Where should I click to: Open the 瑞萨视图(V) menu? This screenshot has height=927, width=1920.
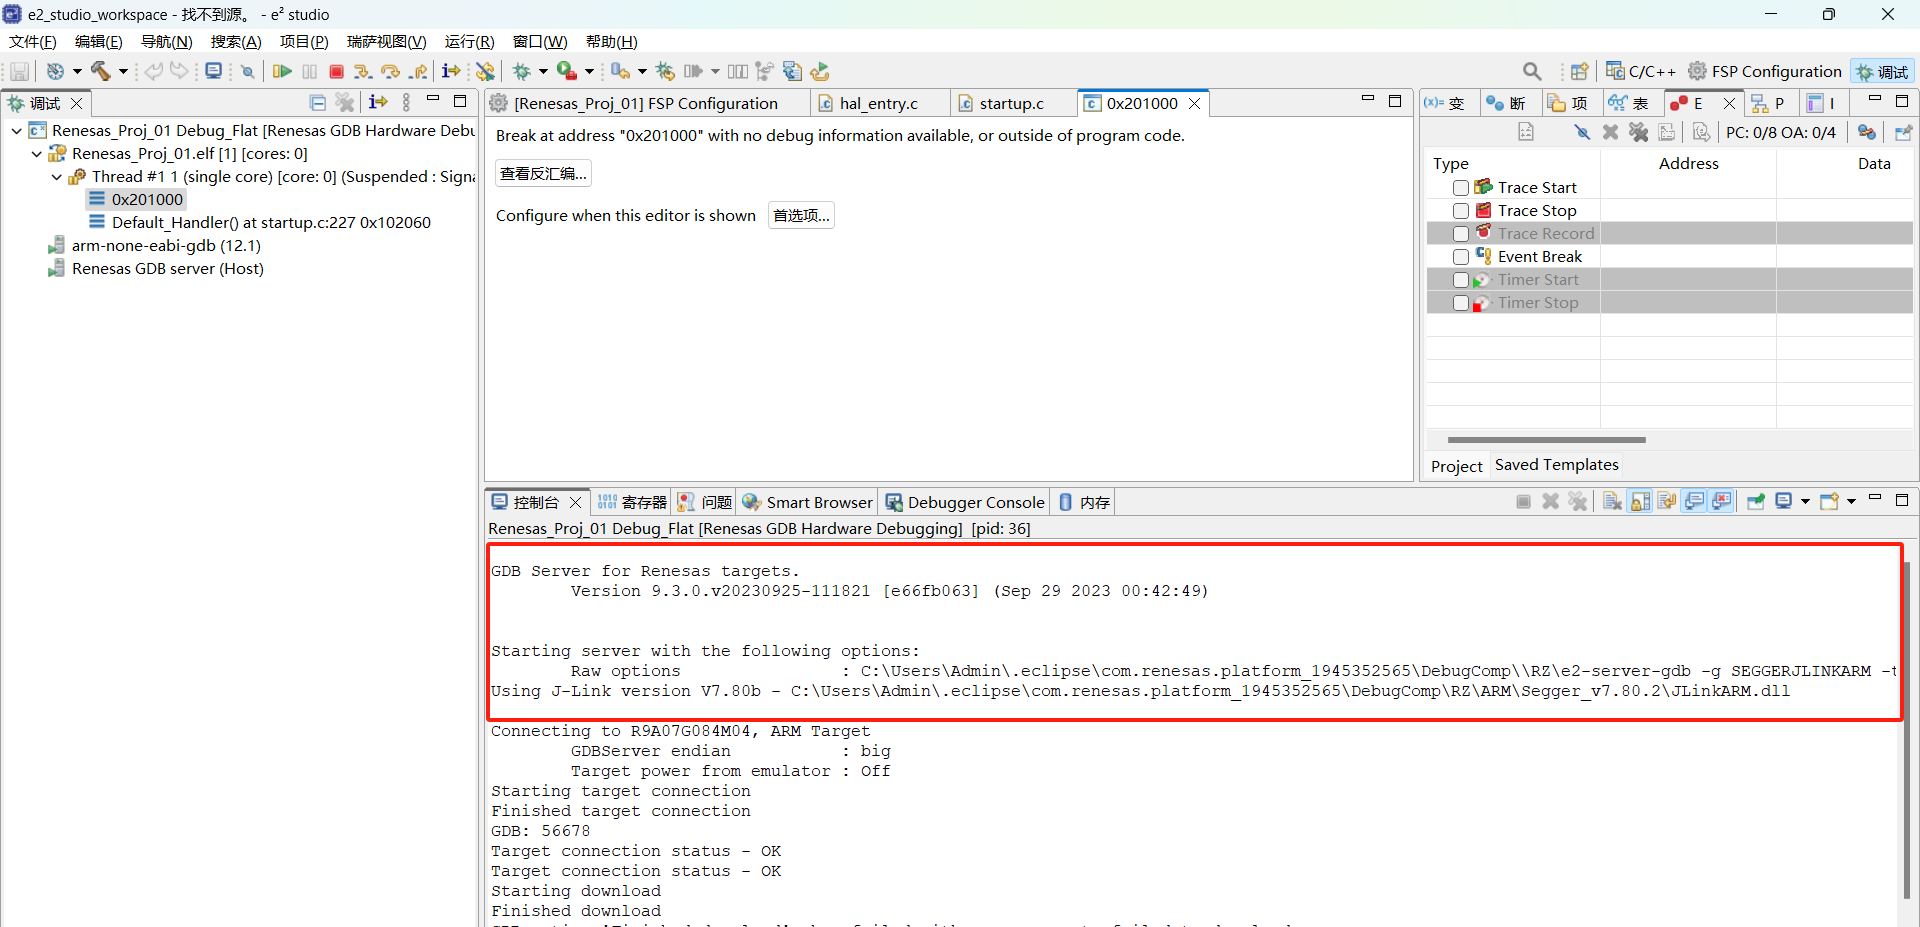pos(386,41)
